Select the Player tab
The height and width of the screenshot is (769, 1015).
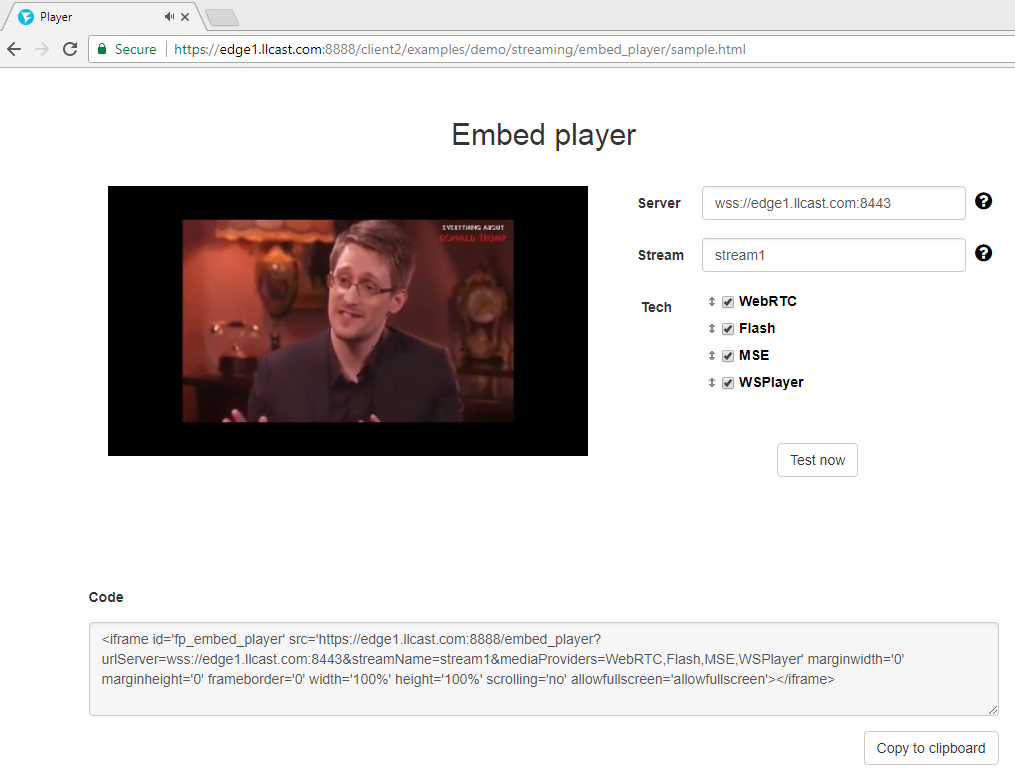coord(104,17)
